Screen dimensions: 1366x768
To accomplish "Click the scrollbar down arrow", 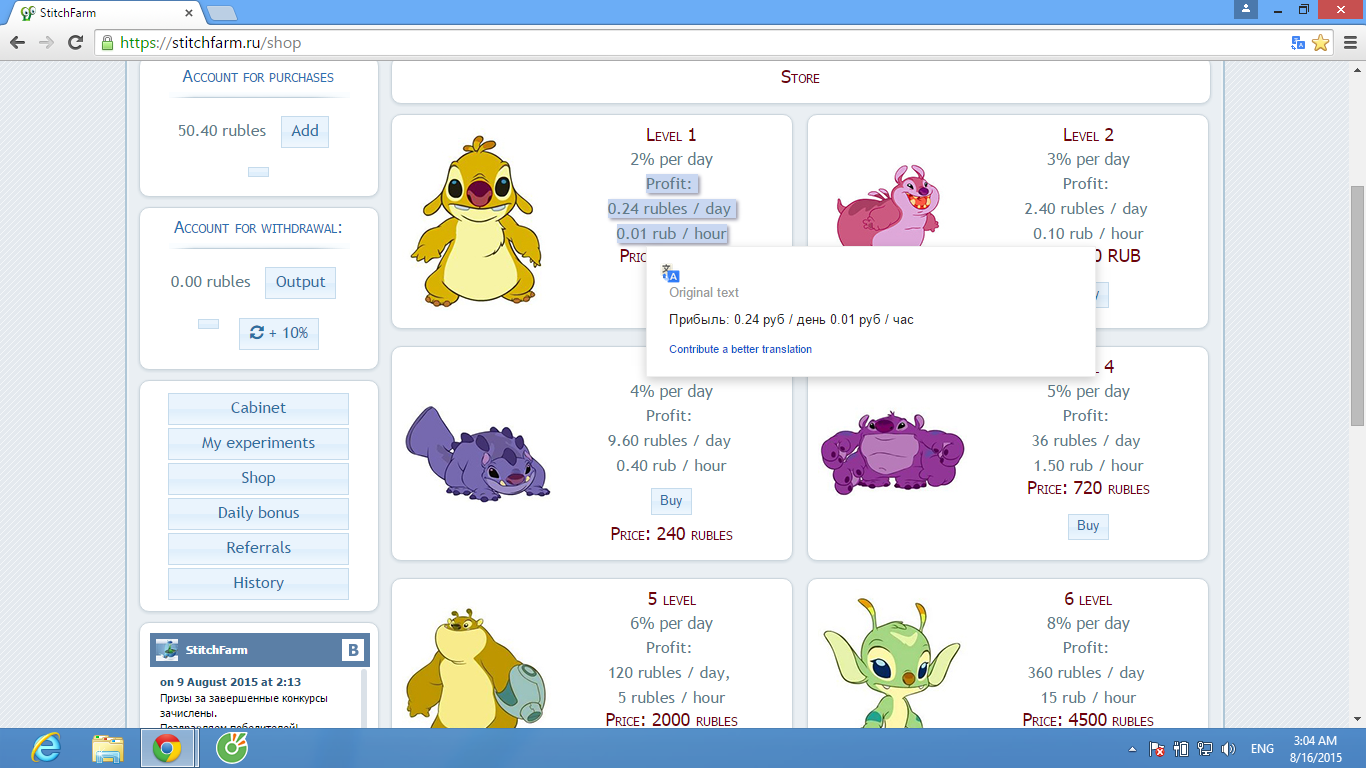I will [1357, 719].
